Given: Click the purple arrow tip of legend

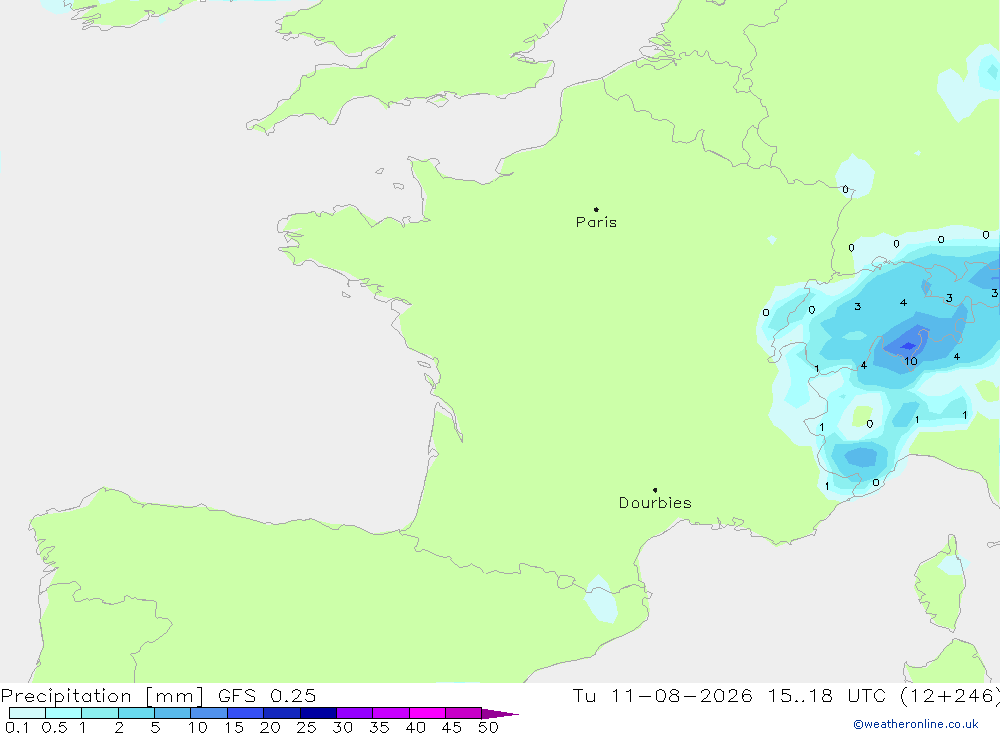Looking at the screenshot, I should pos(500,714).
